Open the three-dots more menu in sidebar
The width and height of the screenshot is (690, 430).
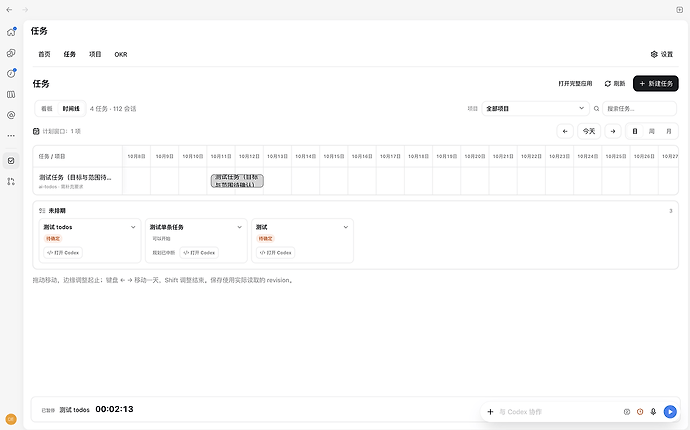(x=11, y=136)
